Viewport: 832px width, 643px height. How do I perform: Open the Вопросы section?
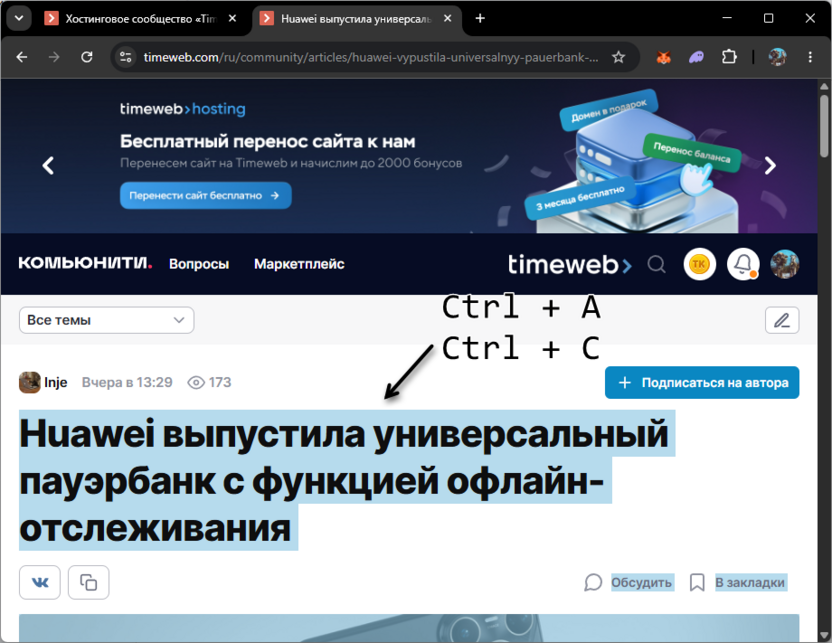pos(199,264)
